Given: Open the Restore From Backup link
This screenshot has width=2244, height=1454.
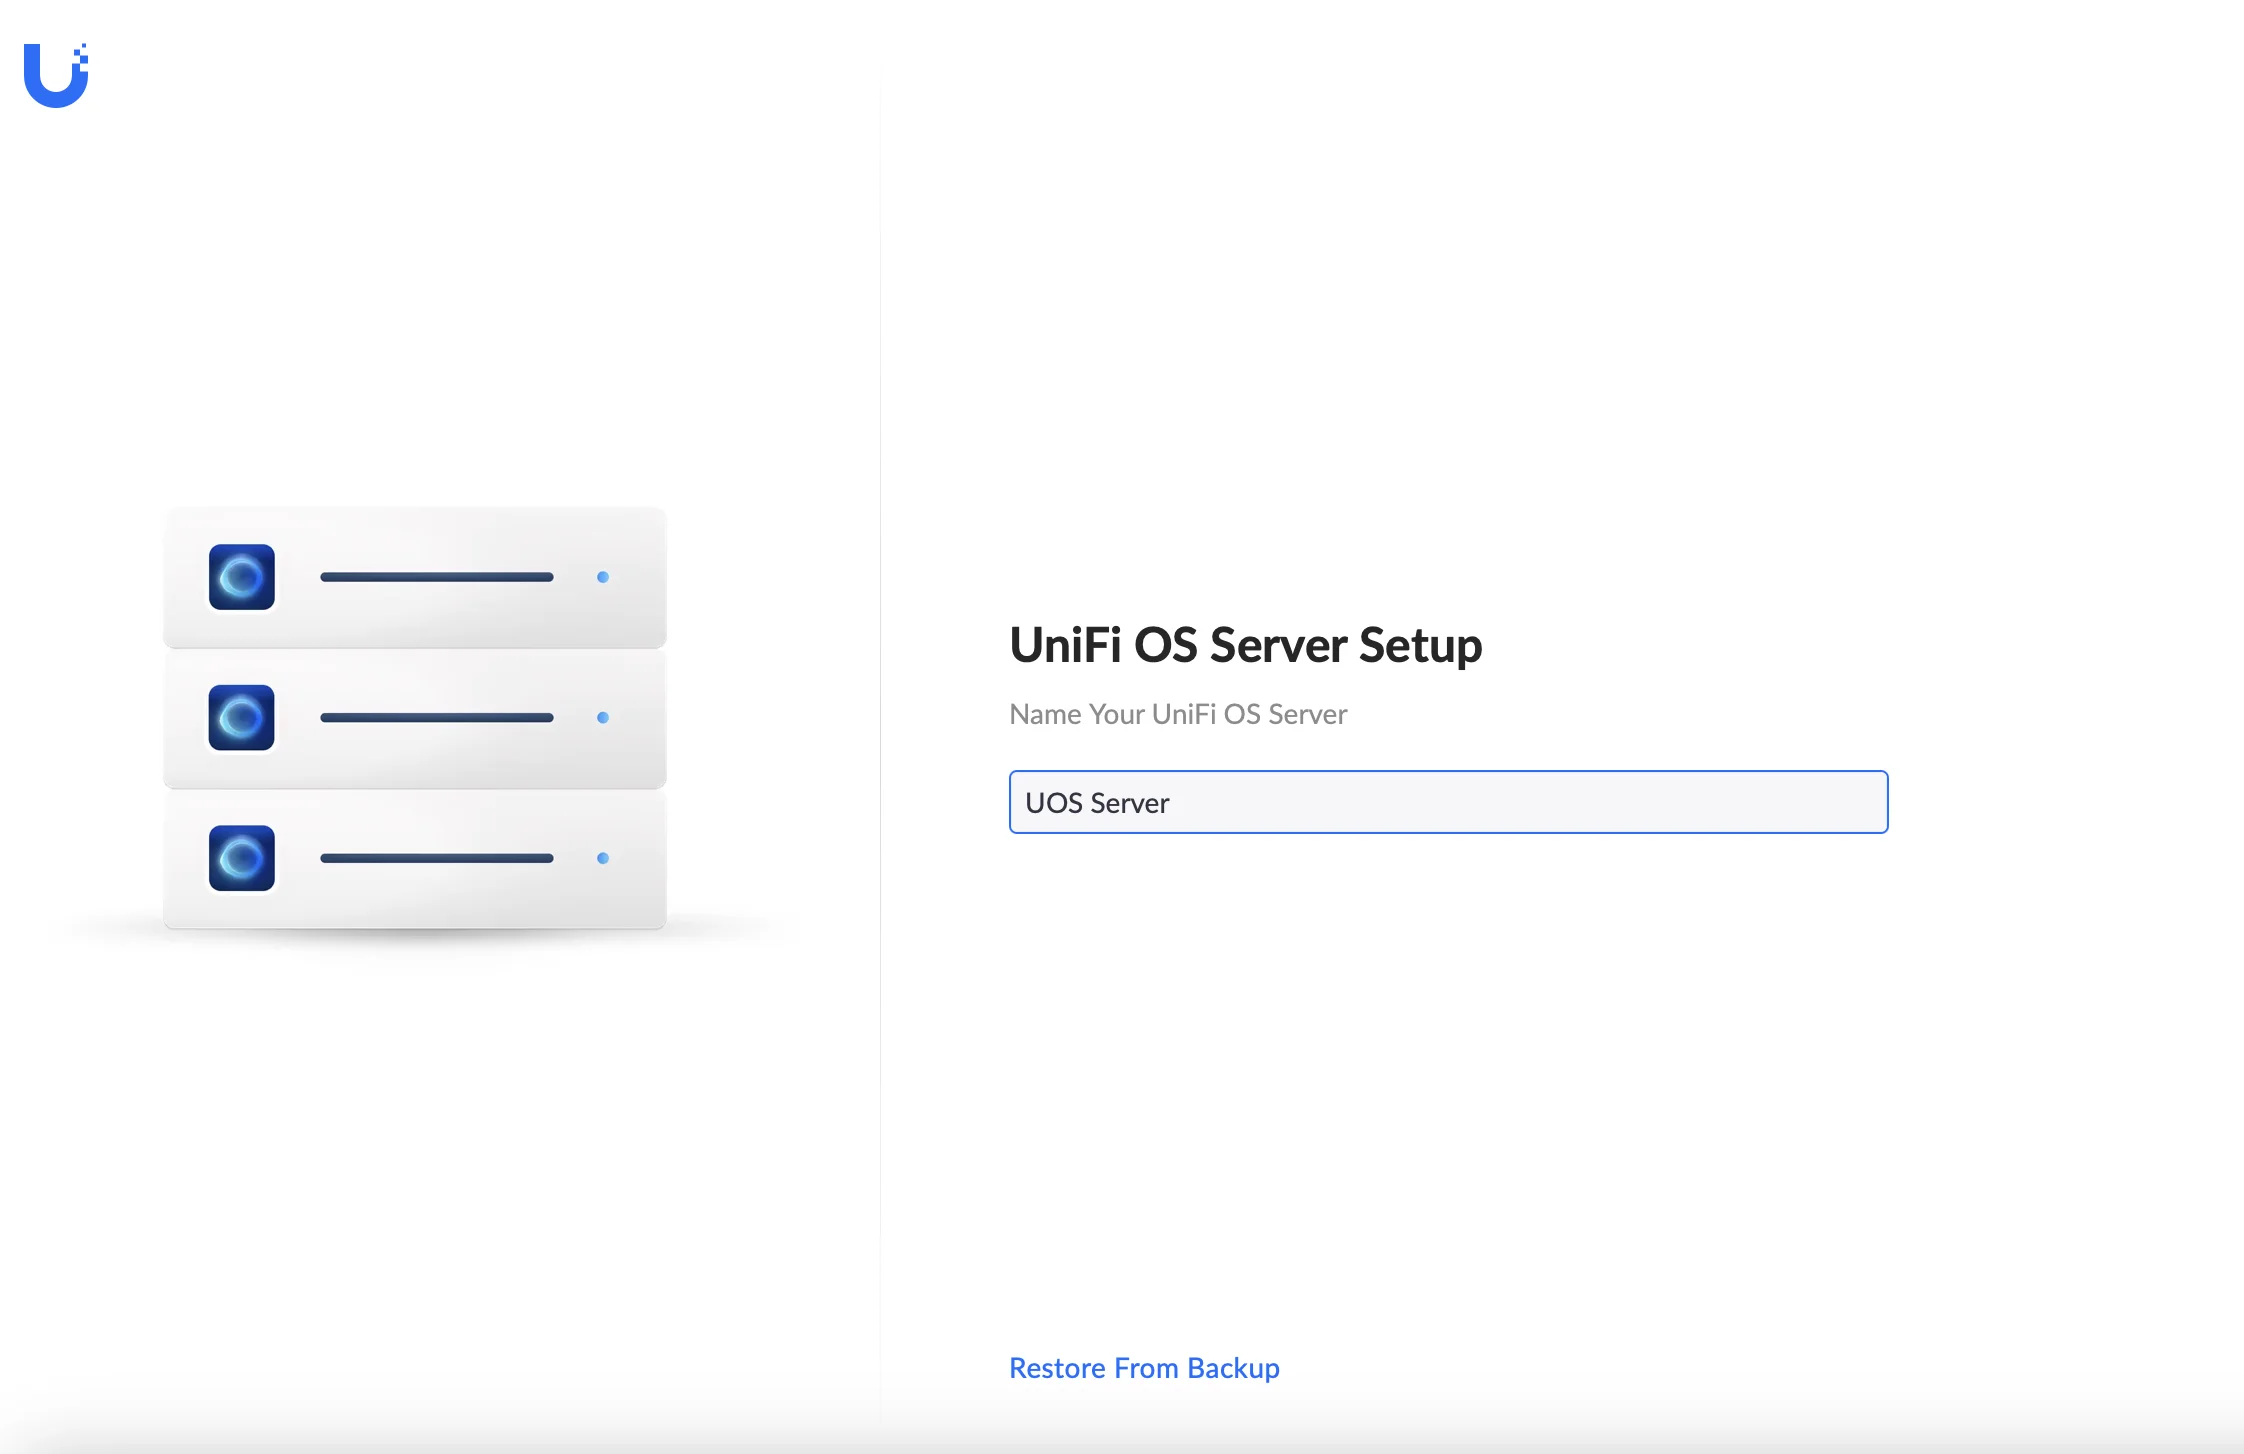Looking at the screenshot, I should point(1144,1368).
